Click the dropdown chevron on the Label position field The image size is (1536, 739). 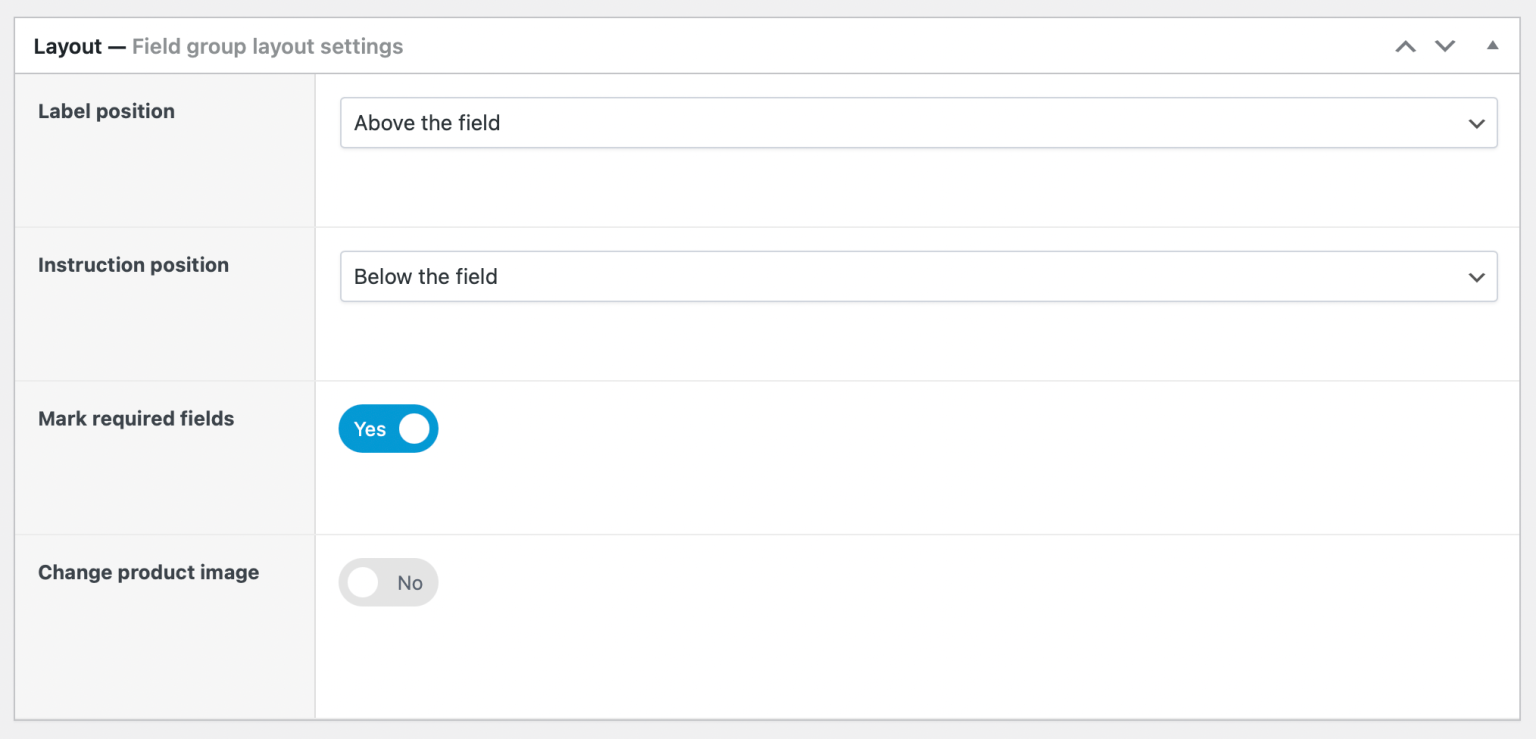[1476, 123]
